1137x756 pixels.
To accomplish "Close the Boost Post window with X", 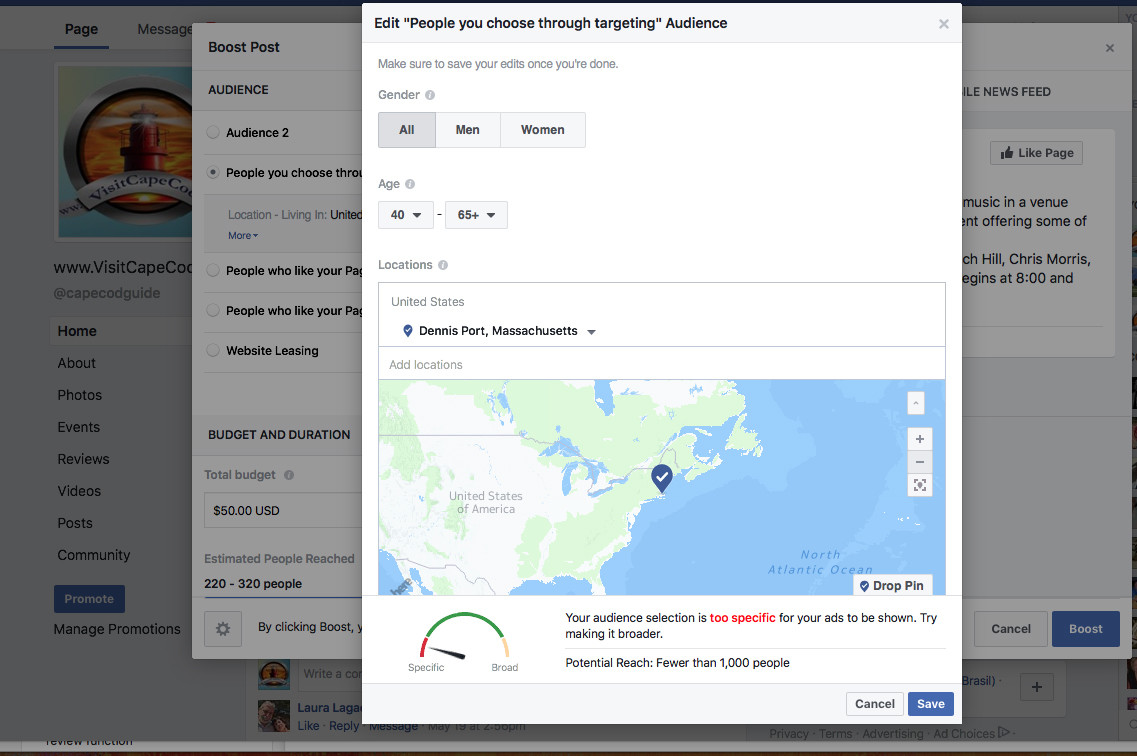I will 1109,48.
